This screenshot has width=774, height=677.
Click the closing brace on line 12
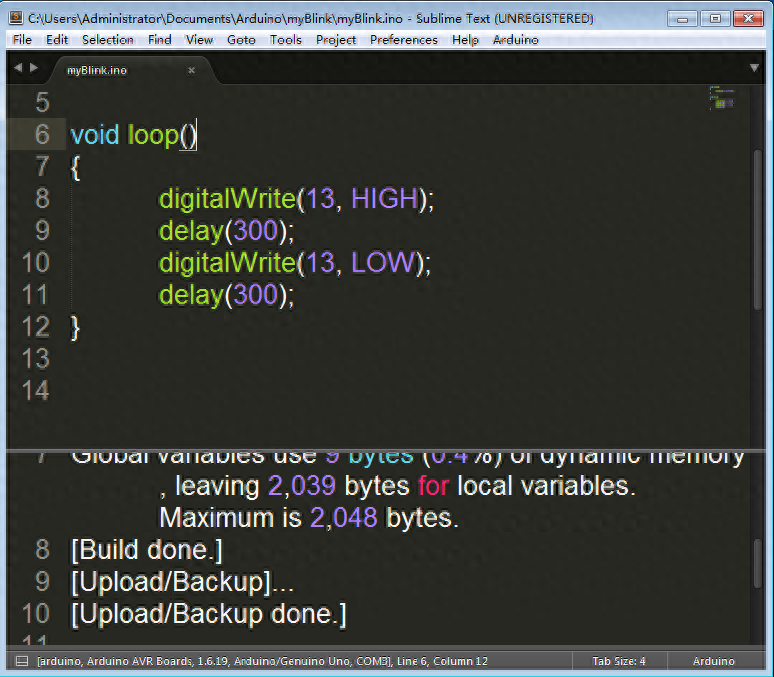click(x=75, y=327)
